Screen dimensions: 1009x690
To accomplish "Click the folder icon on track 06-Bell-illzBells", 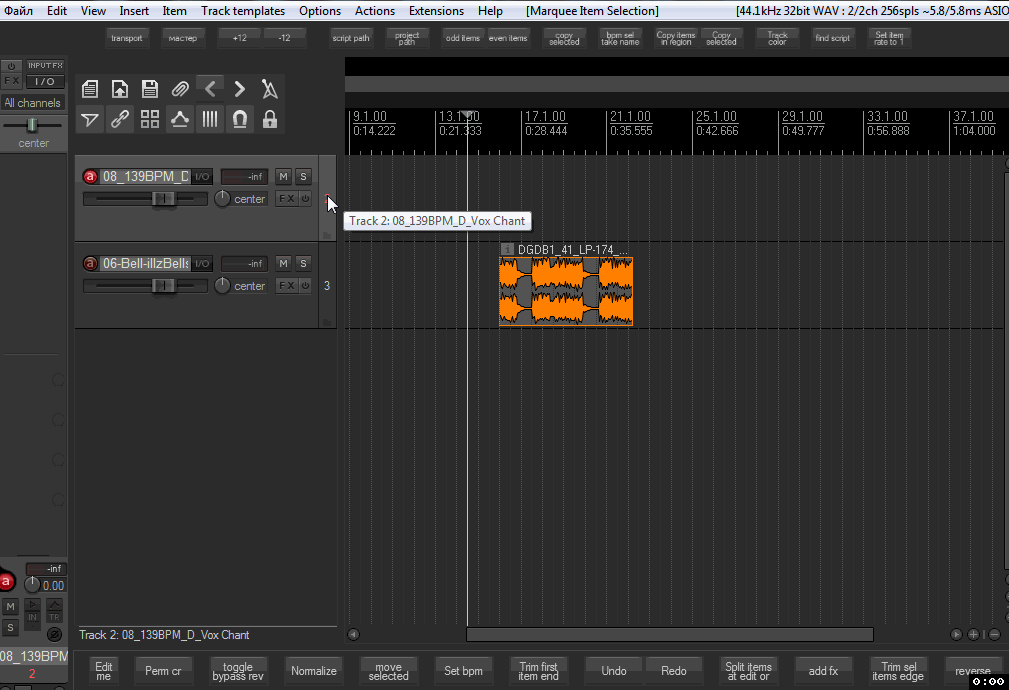I will [x=327, y=322].
